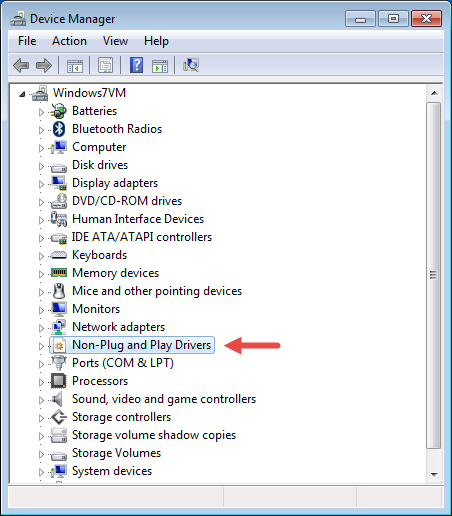The width and height of the screenshot is (452, 516).
Task: Expand the Monitors node
Action: 41,310
